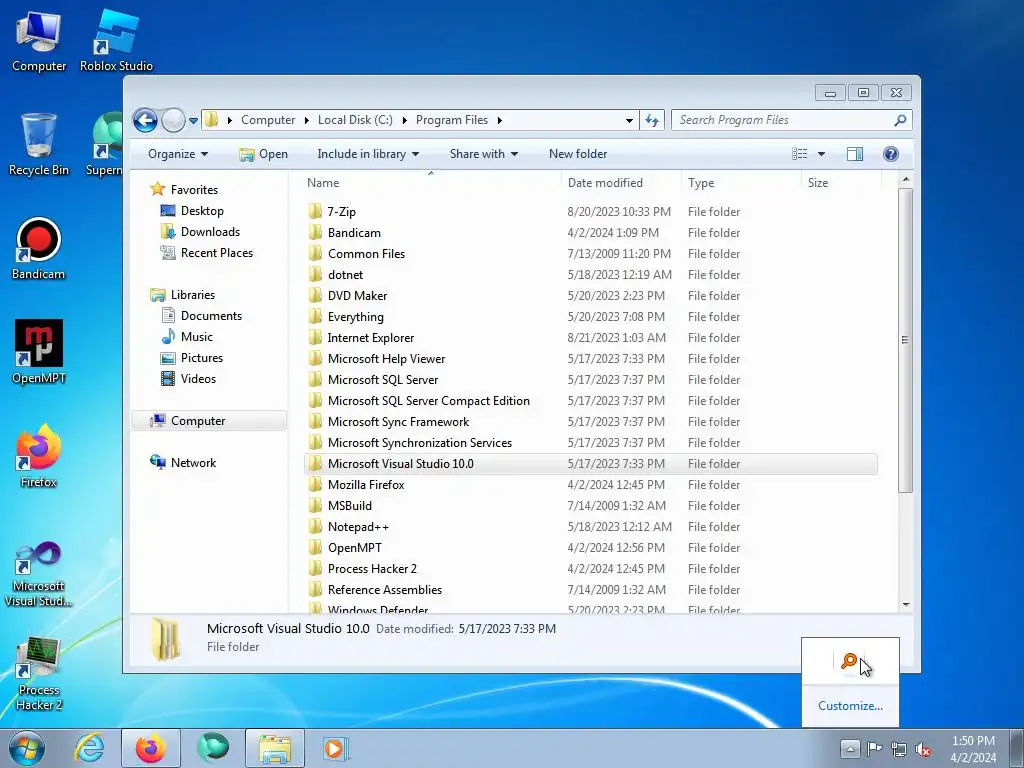This screenshot has width=1024, height=768.
Task: Sort by the Date modified column header
Action: point(620,183)
